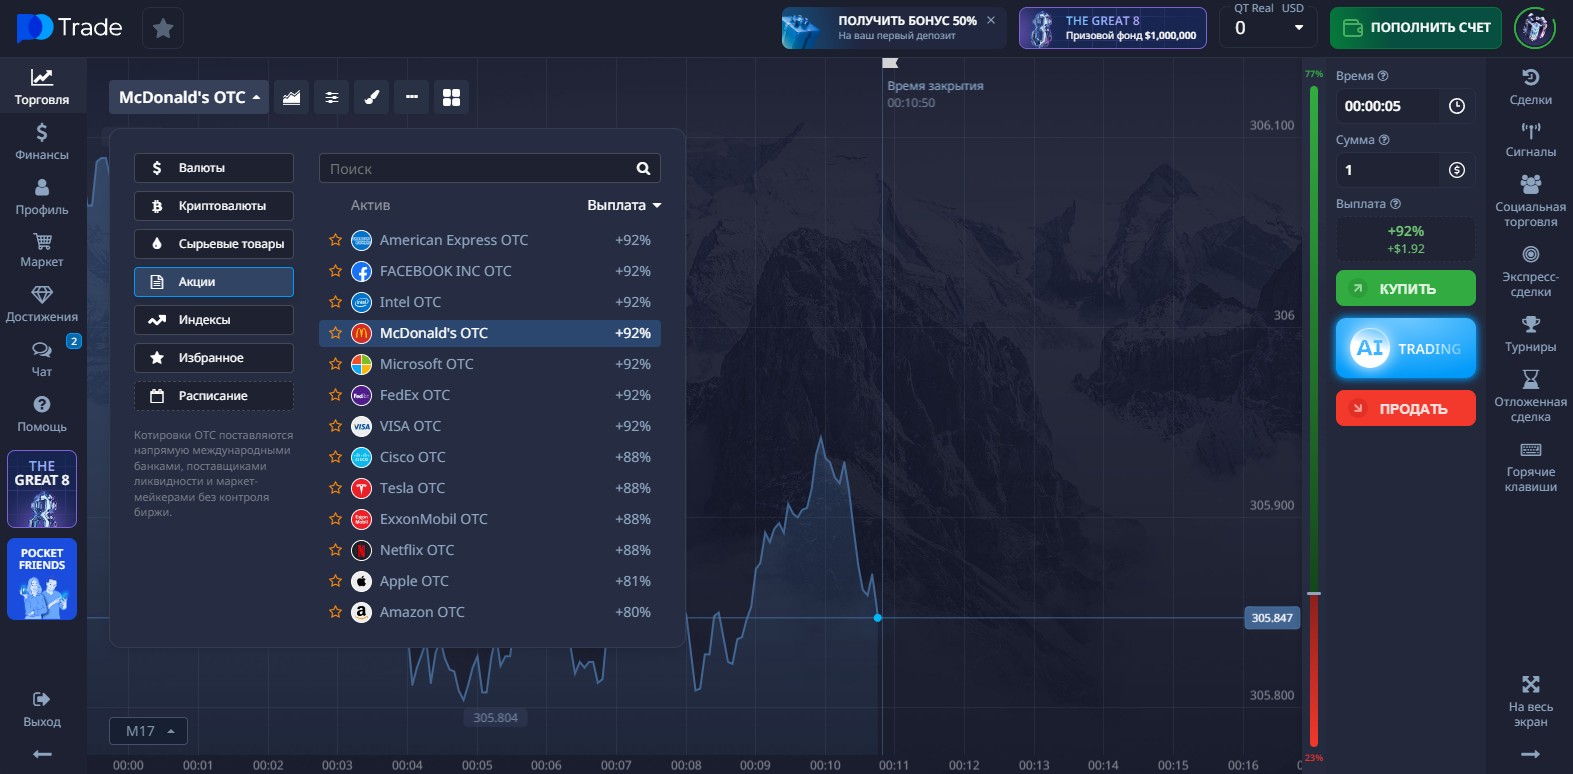Click ПОПОЛНИТЬ СЧЕТ deposit button
Screen dimensions: 1573x774
pos(1418,28)
